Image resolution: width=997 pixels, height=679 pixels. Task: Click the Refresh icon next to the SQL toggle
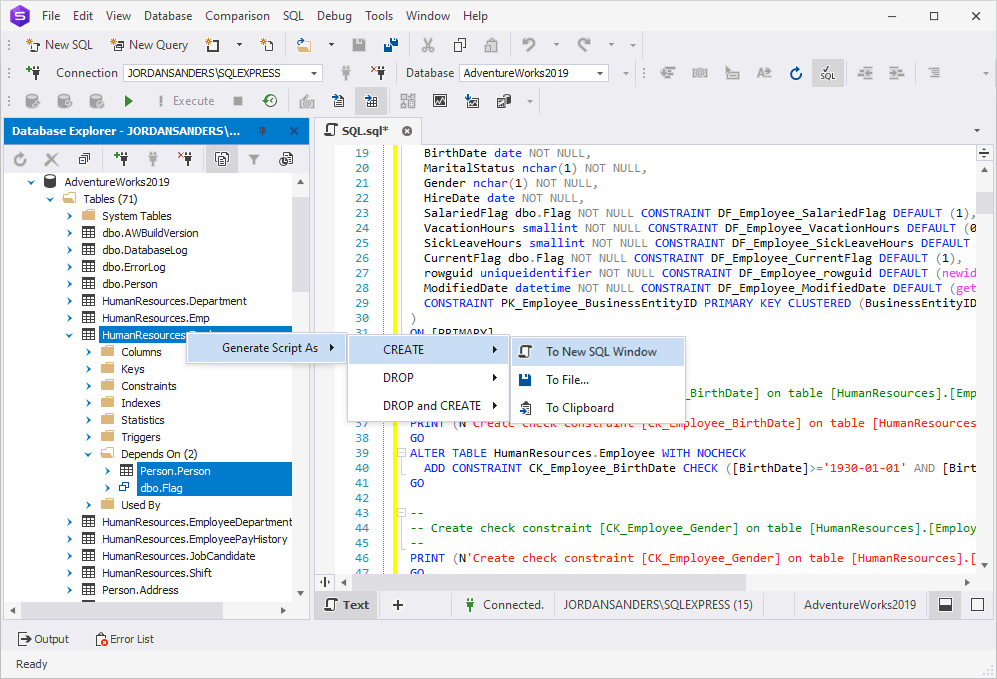(795, 73)
